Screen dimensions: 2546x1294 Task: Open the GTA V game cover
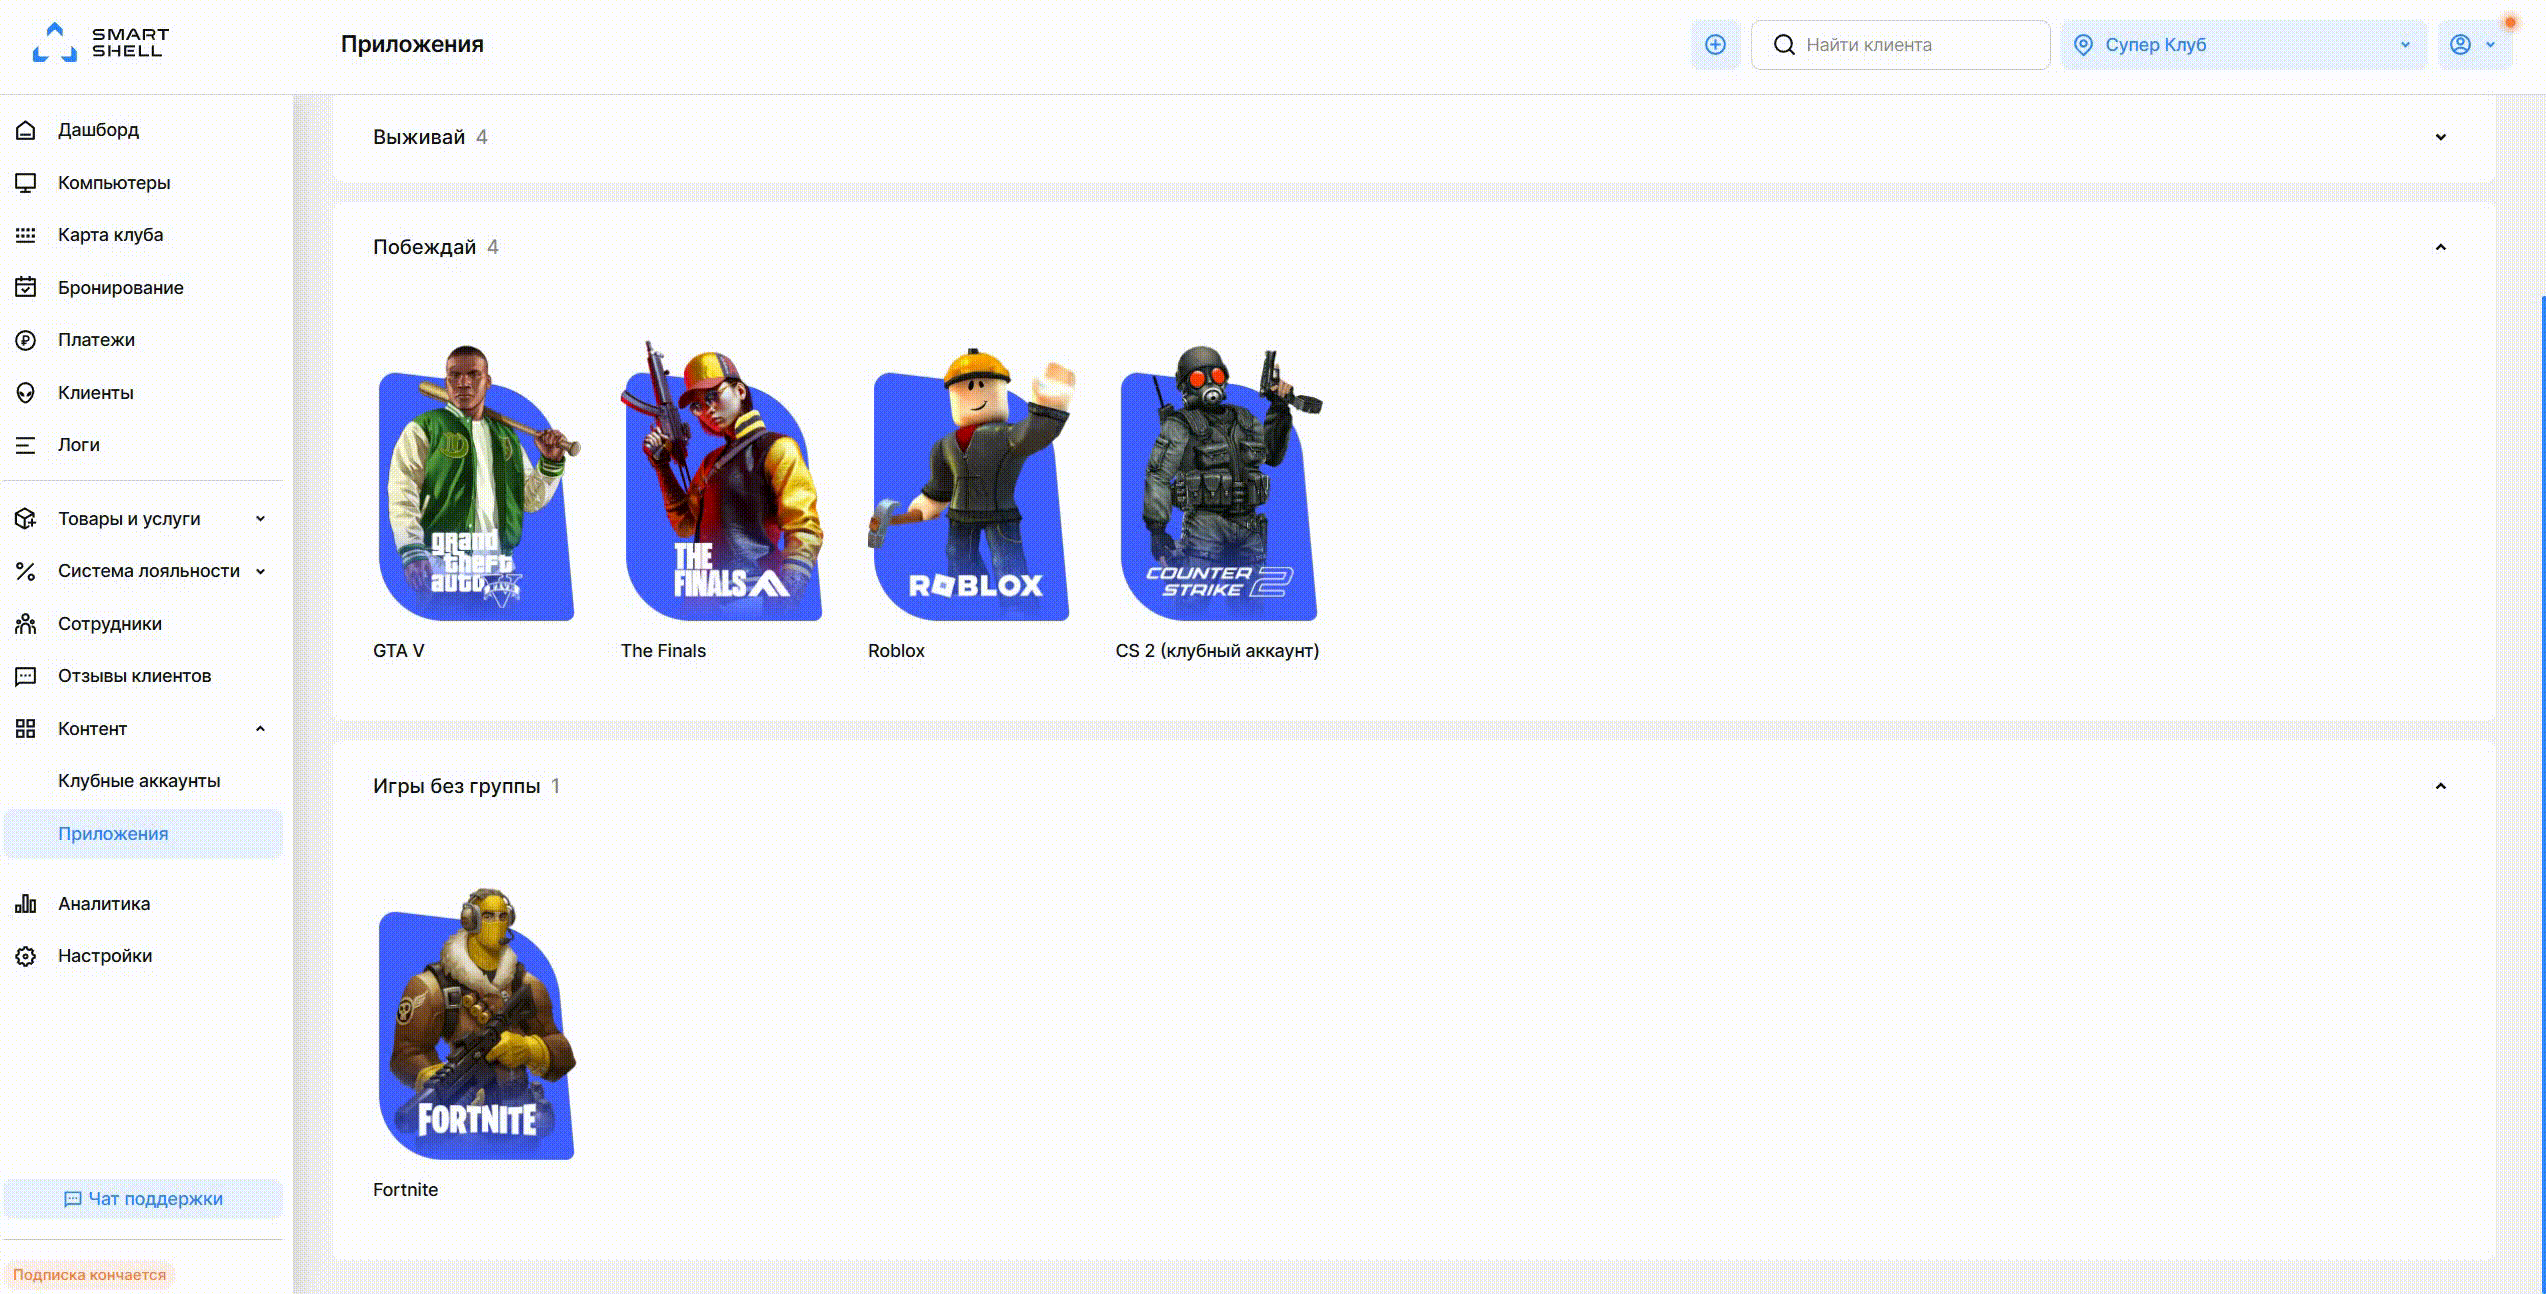point(477,483)
